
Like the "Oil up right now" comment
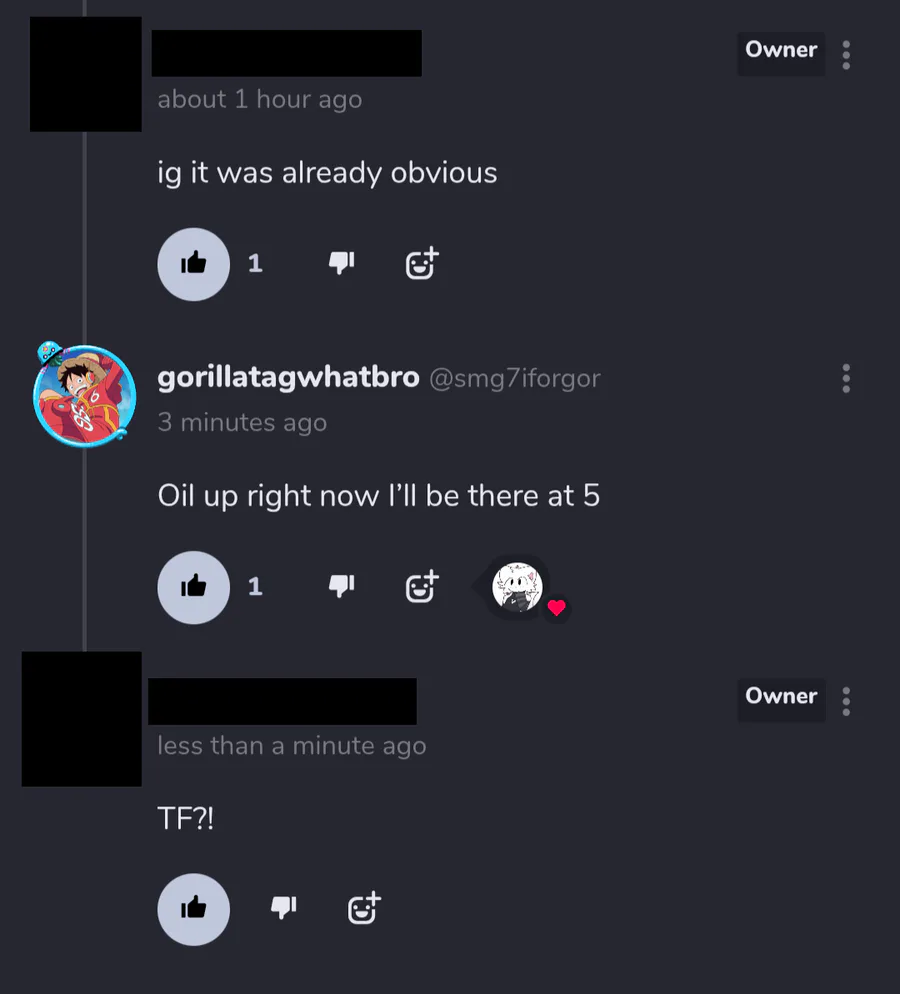(x=193, y=587)
